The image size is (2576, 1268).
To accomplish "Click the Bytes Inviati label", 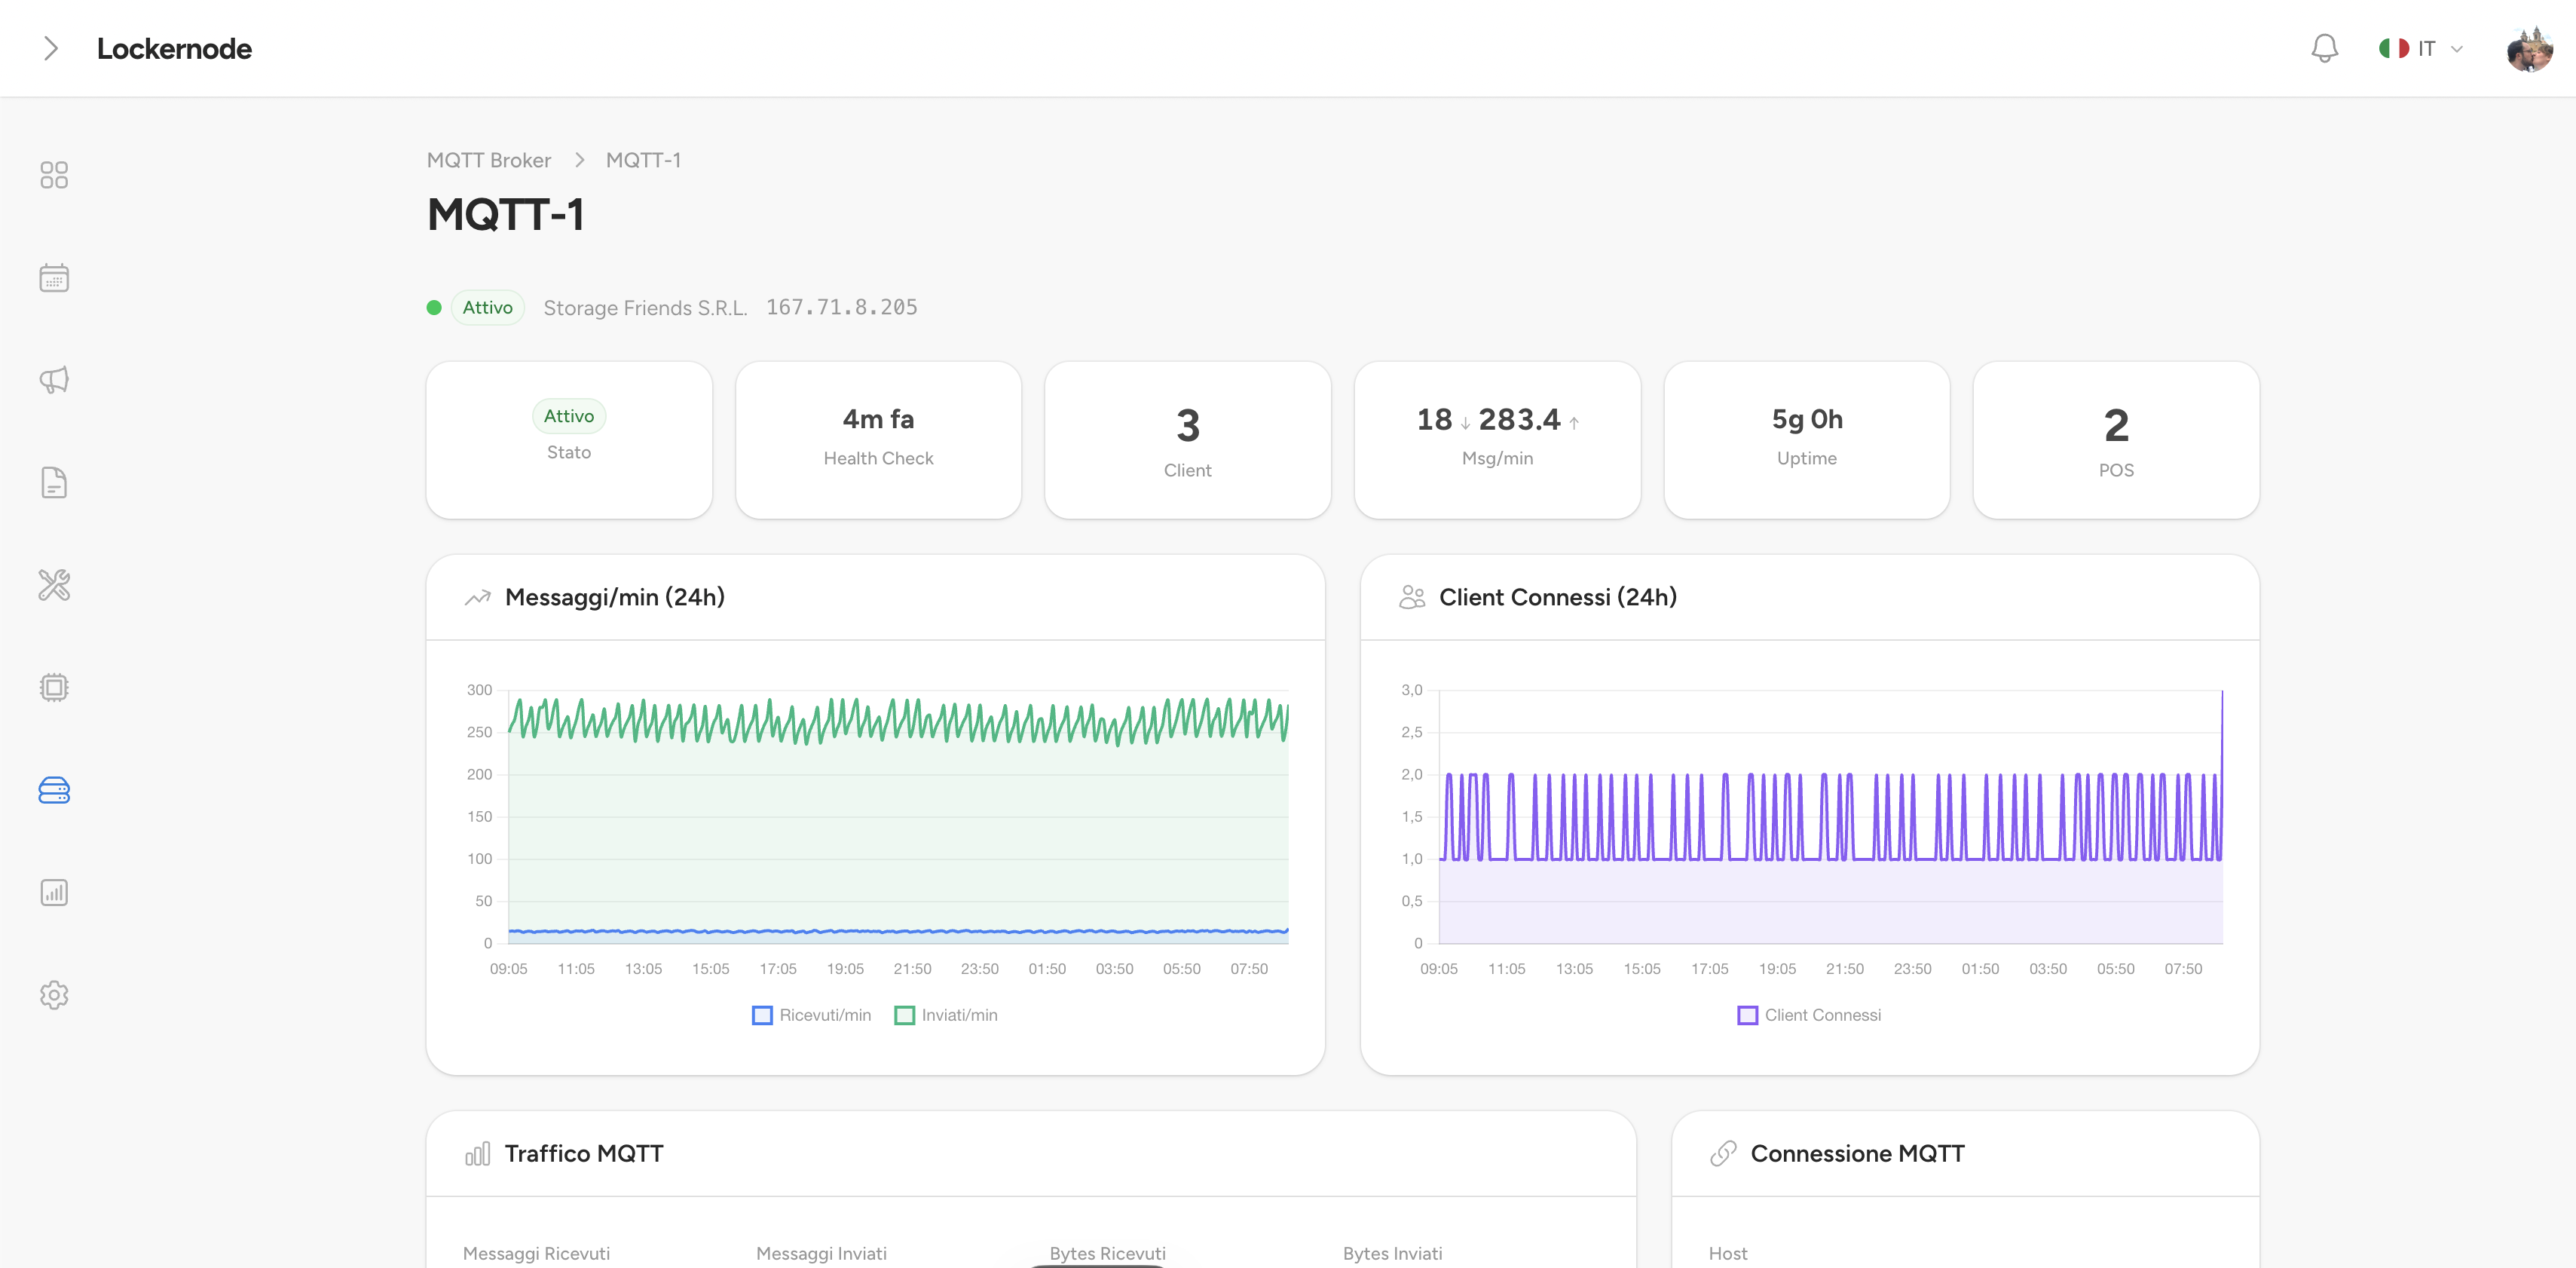I will 1392,1253.
